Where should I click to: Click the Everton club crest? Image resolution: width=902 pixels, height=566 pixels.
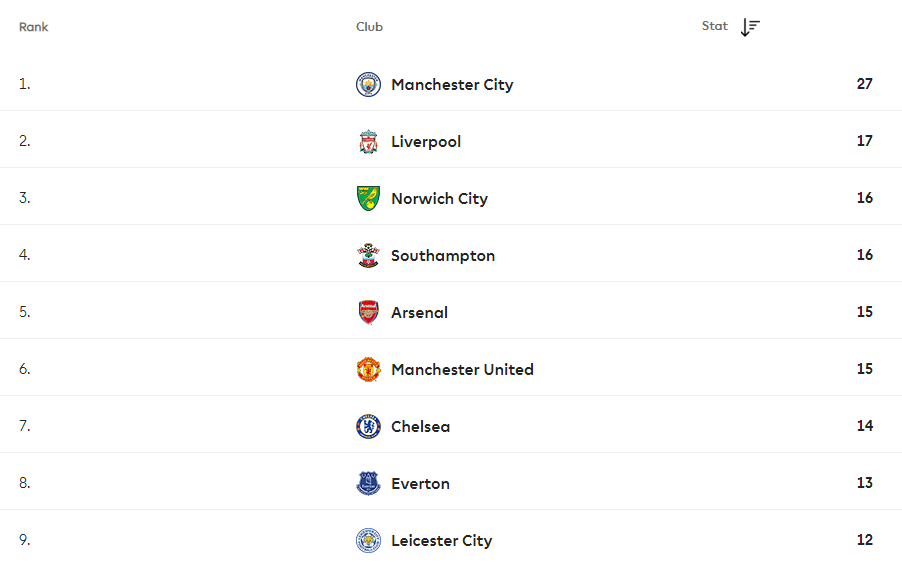coord(368,483)
